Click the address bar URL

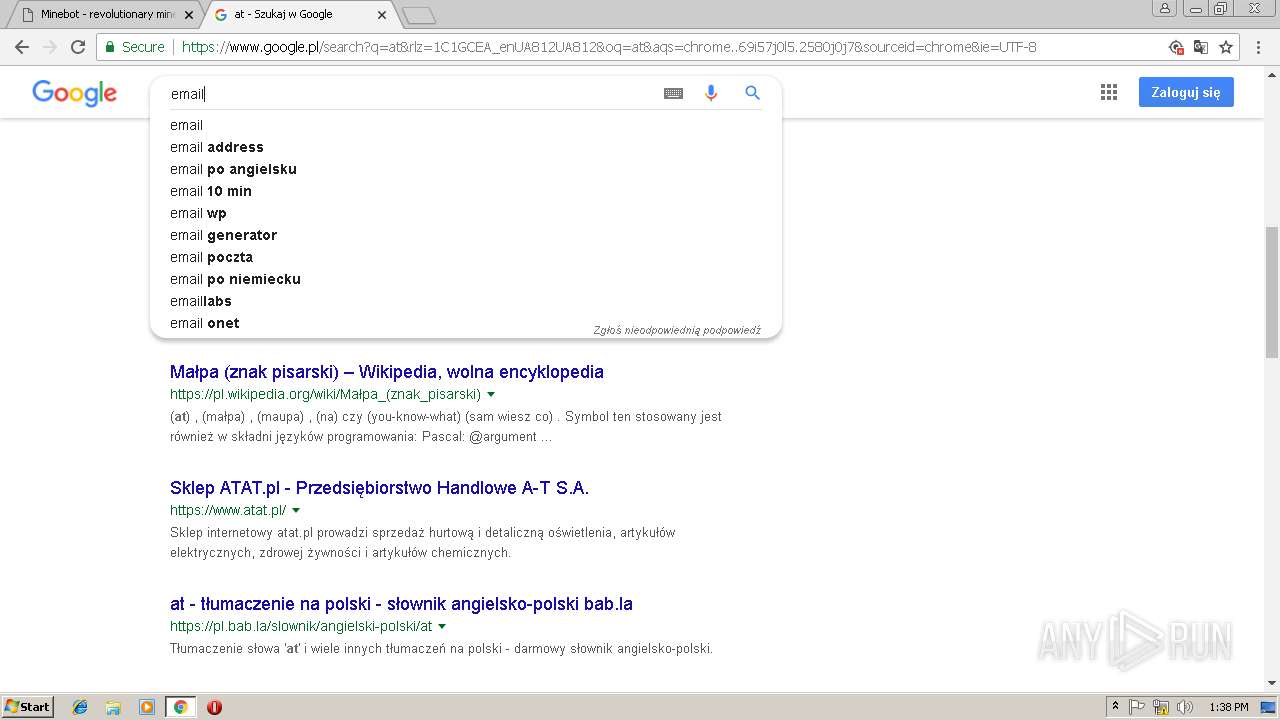[608, 47]
